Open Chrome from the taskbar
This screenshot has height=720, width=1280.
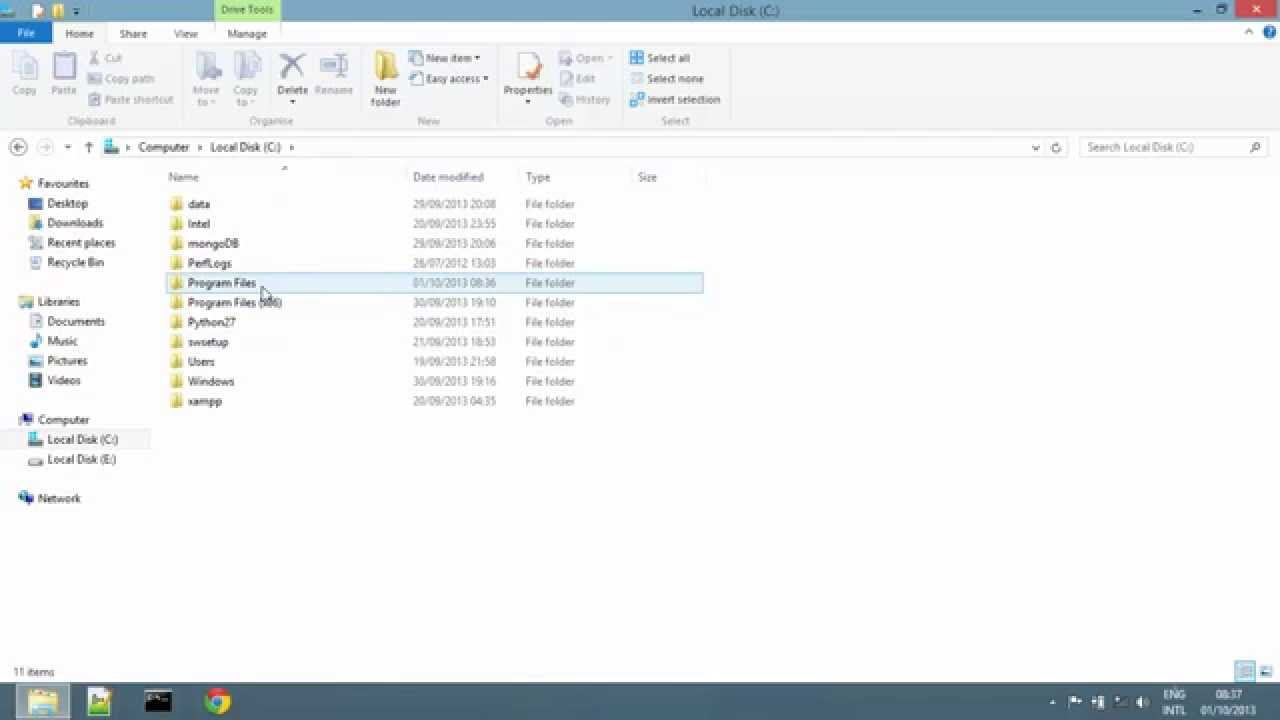[x=217, y=701]
